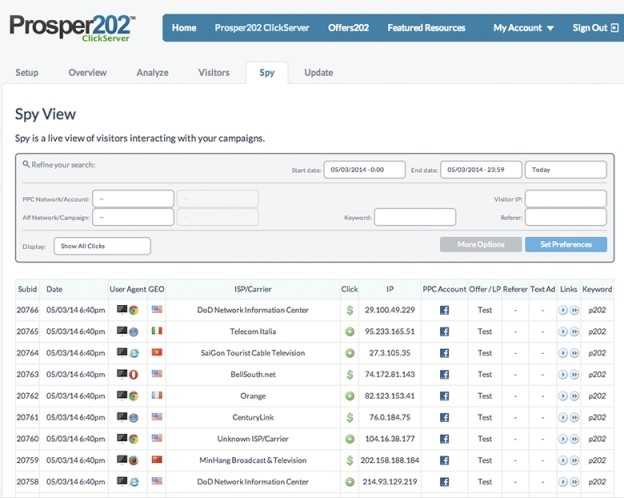Click the Unknown ISP/Carrier cell
This screenshot has height=498, width=624.
(x=253, y=439)
